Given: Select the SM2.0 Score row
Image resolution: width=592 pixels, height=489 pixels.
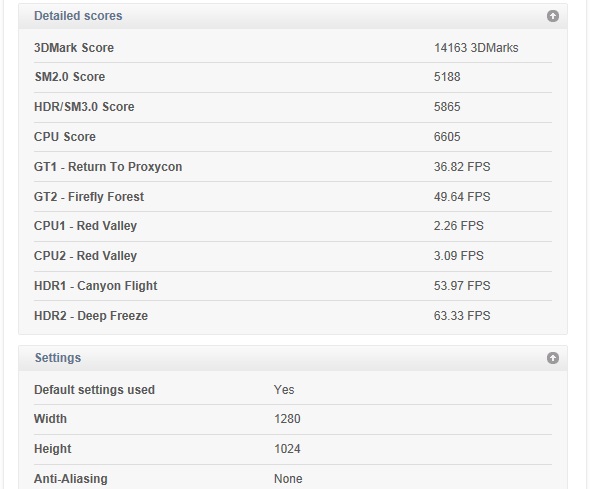Looking at the screenshot, I should pos(293,77).
